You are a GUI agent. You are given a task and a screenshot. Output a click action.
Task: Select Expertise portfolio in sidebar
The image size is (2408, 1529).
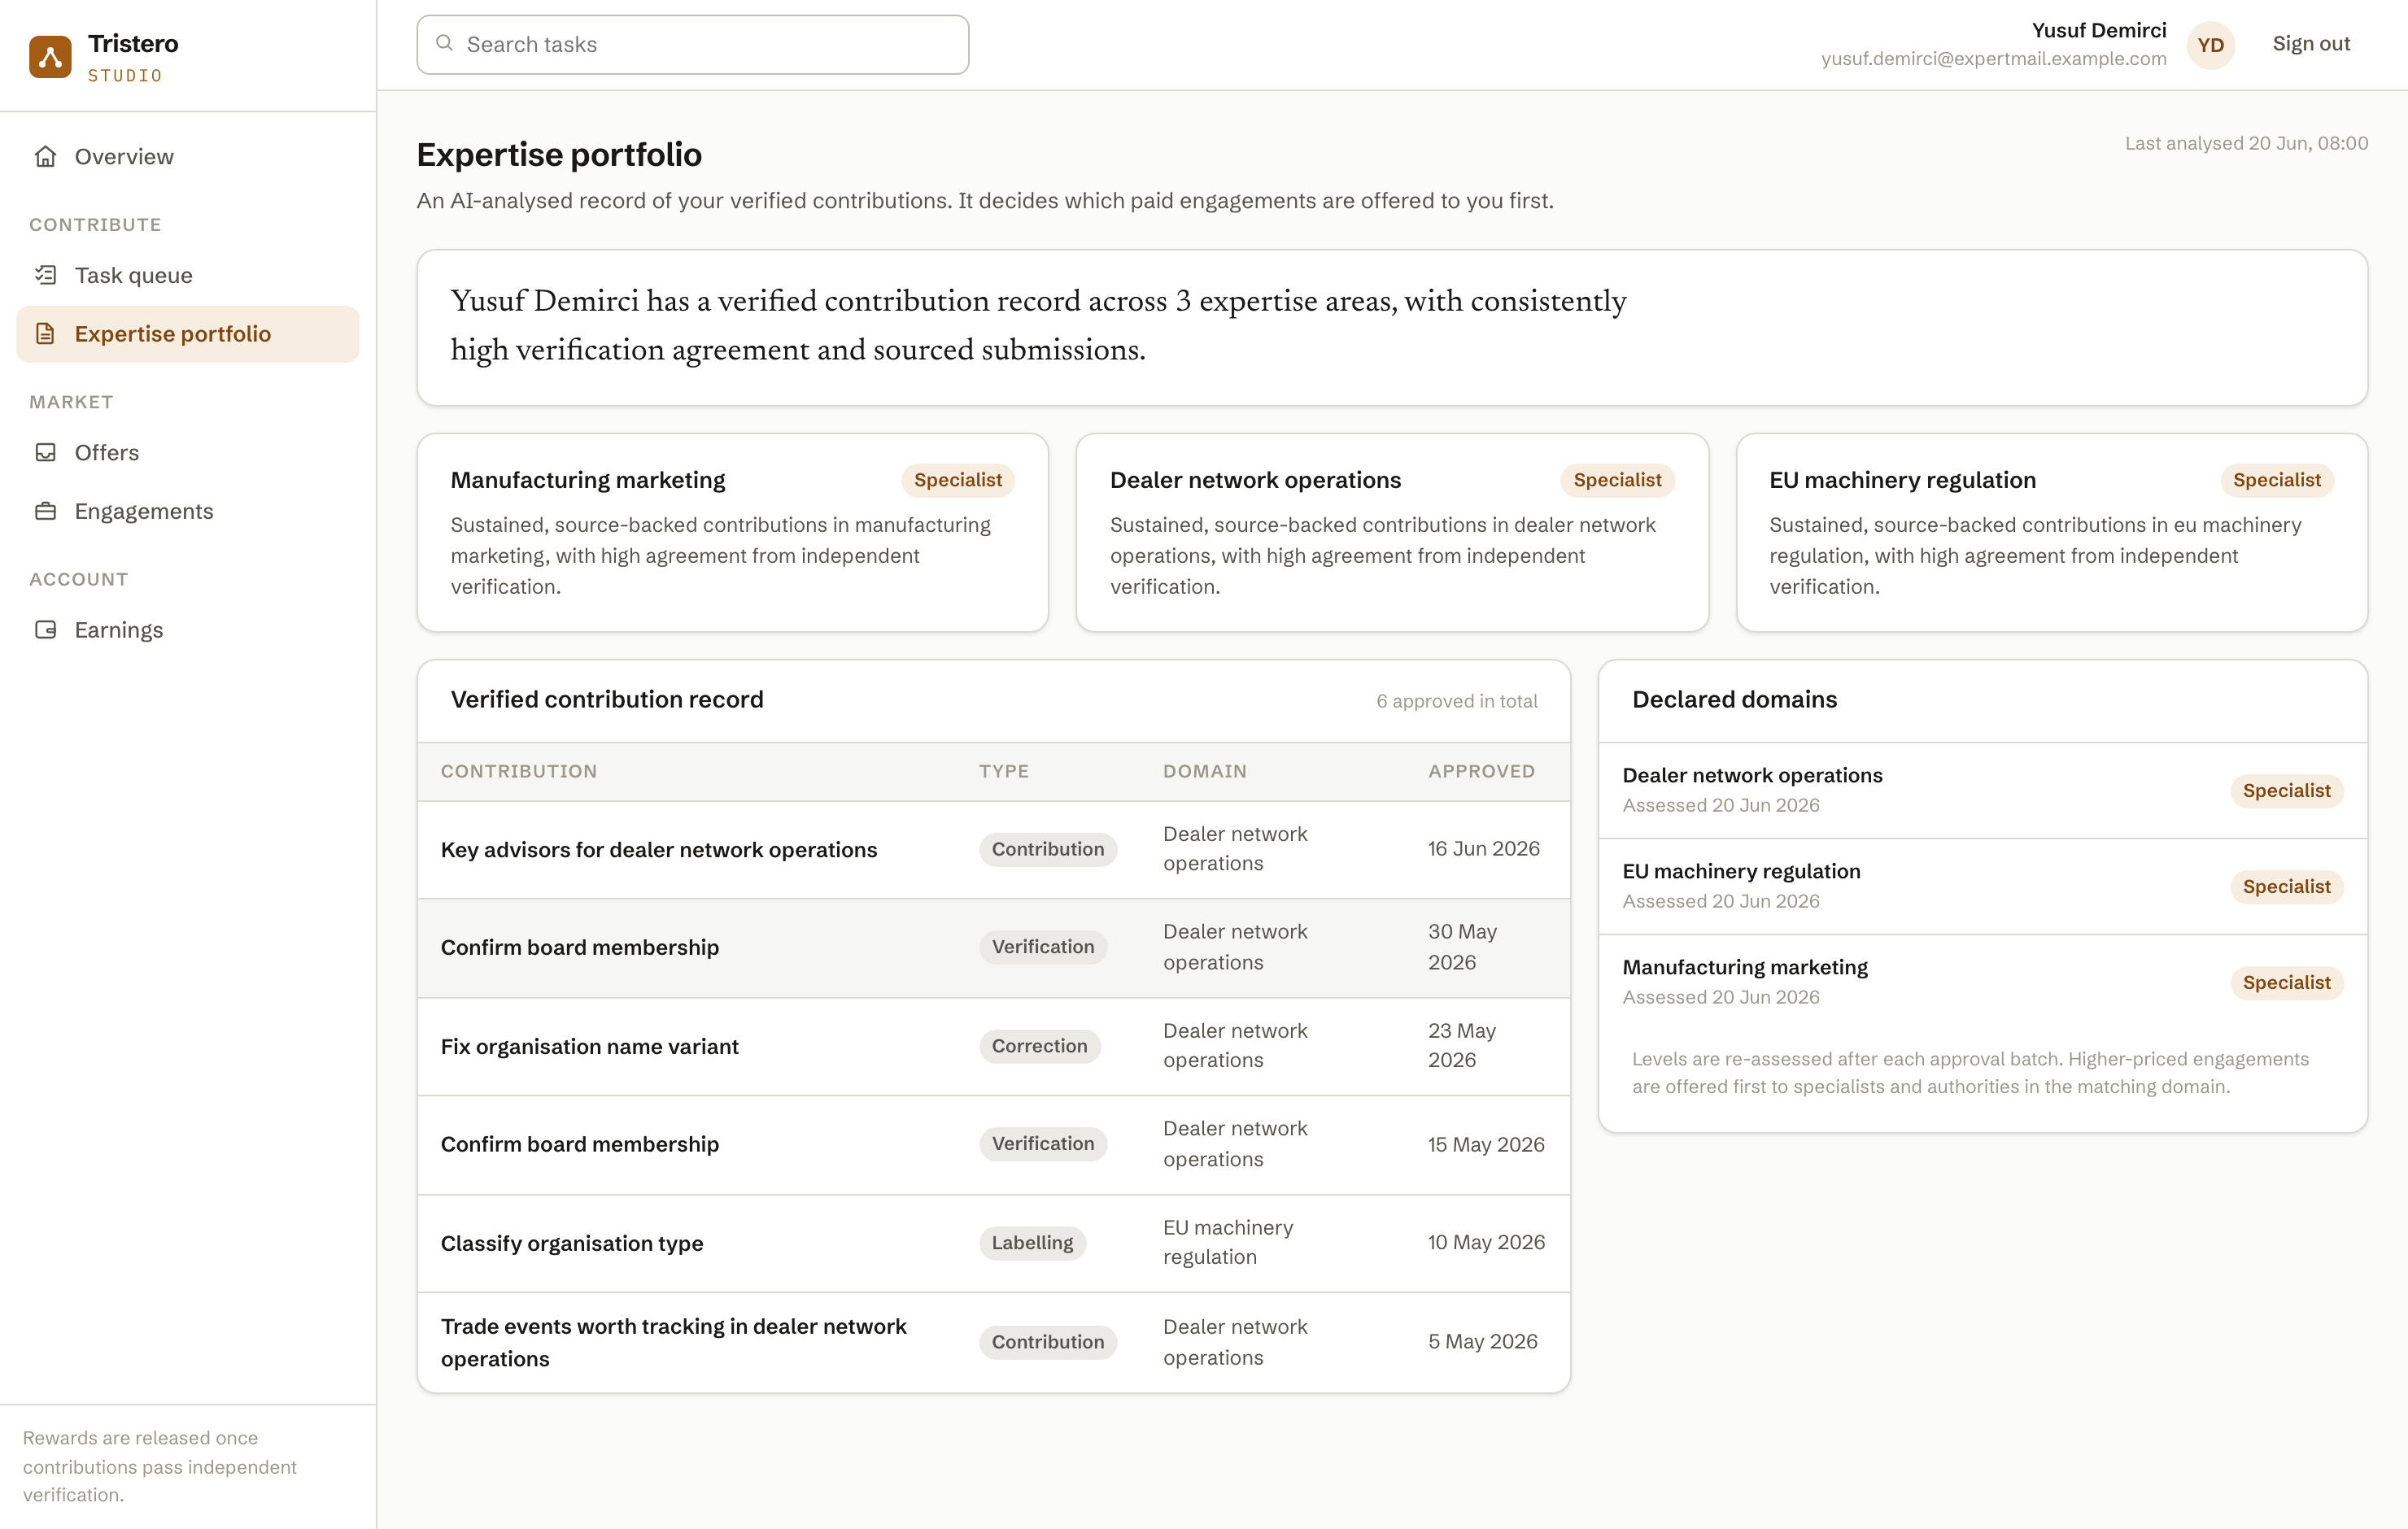pos(188,334)
